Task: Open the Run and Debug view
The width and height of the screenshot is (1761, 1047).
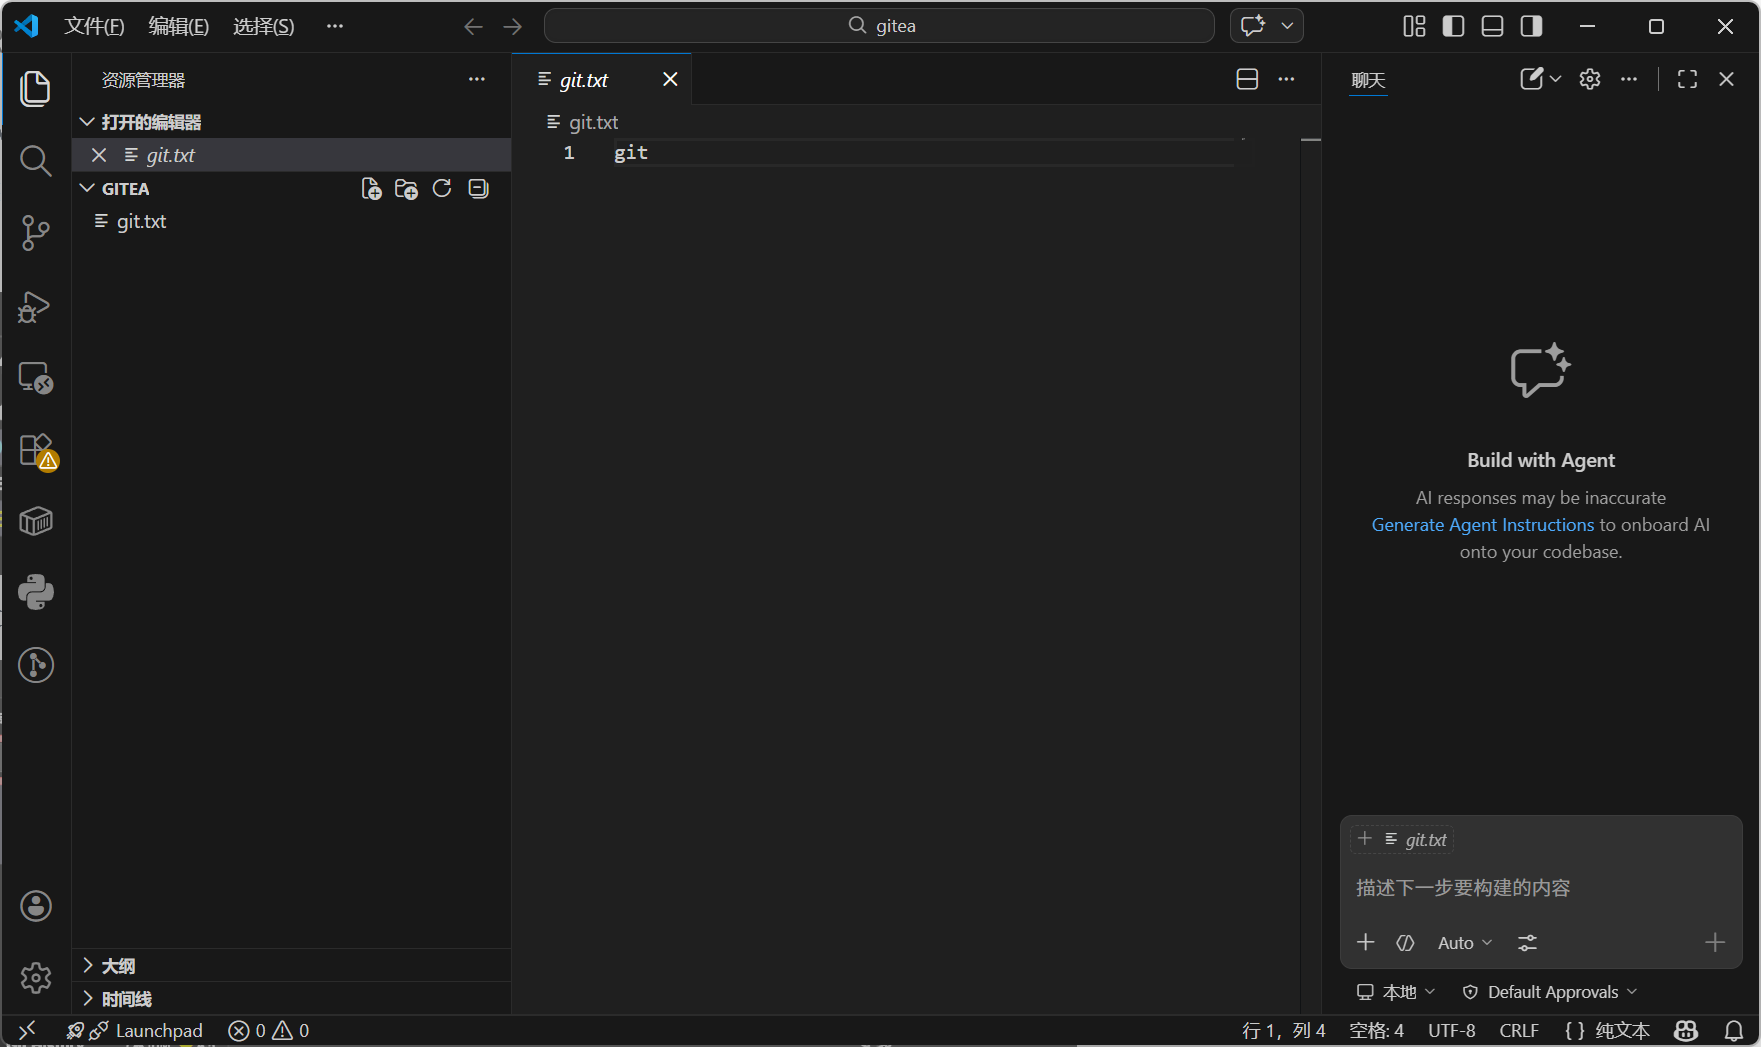Action: (35, 307)
